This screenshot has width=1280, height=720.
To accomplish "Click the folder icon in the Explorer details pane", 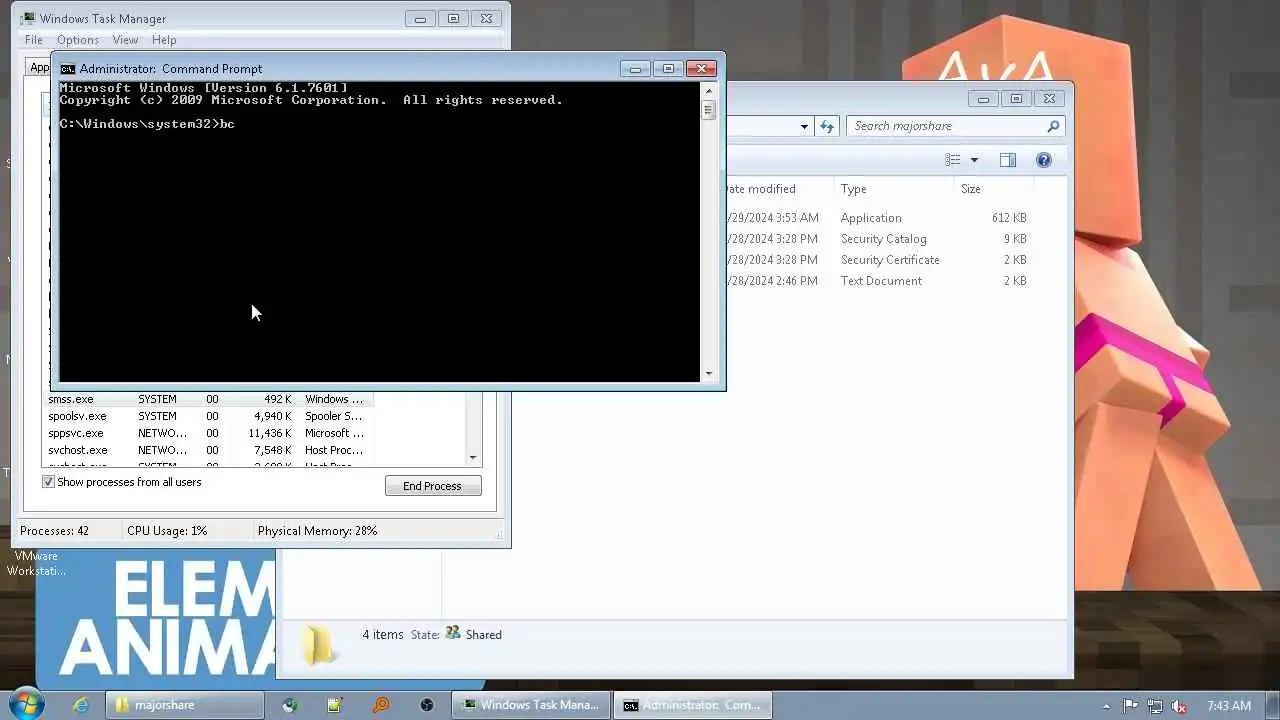I will tap(320, 645).
